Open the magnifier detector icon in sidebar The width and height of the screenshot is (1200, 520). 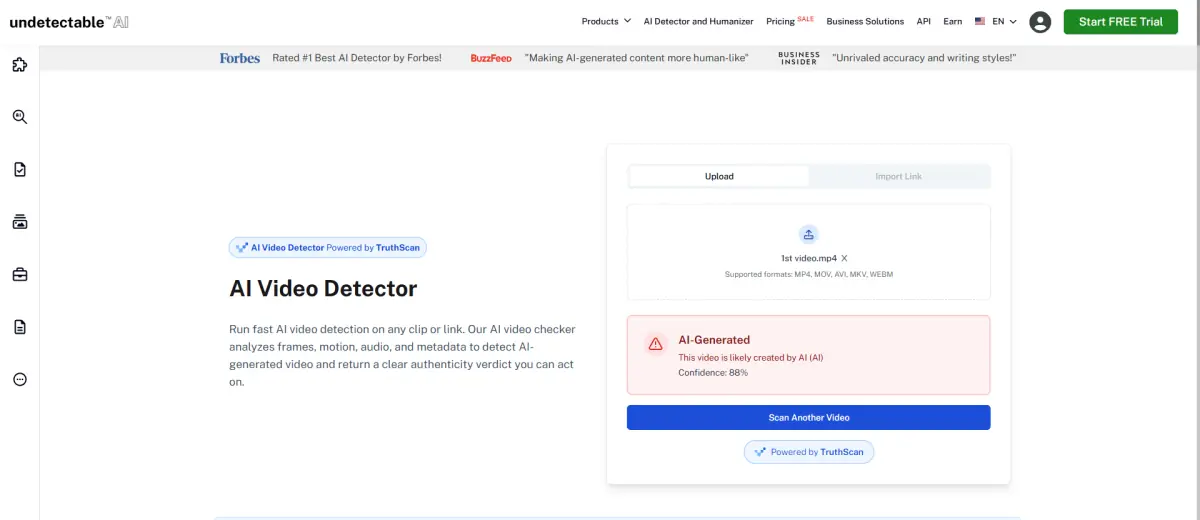(19, 117)
